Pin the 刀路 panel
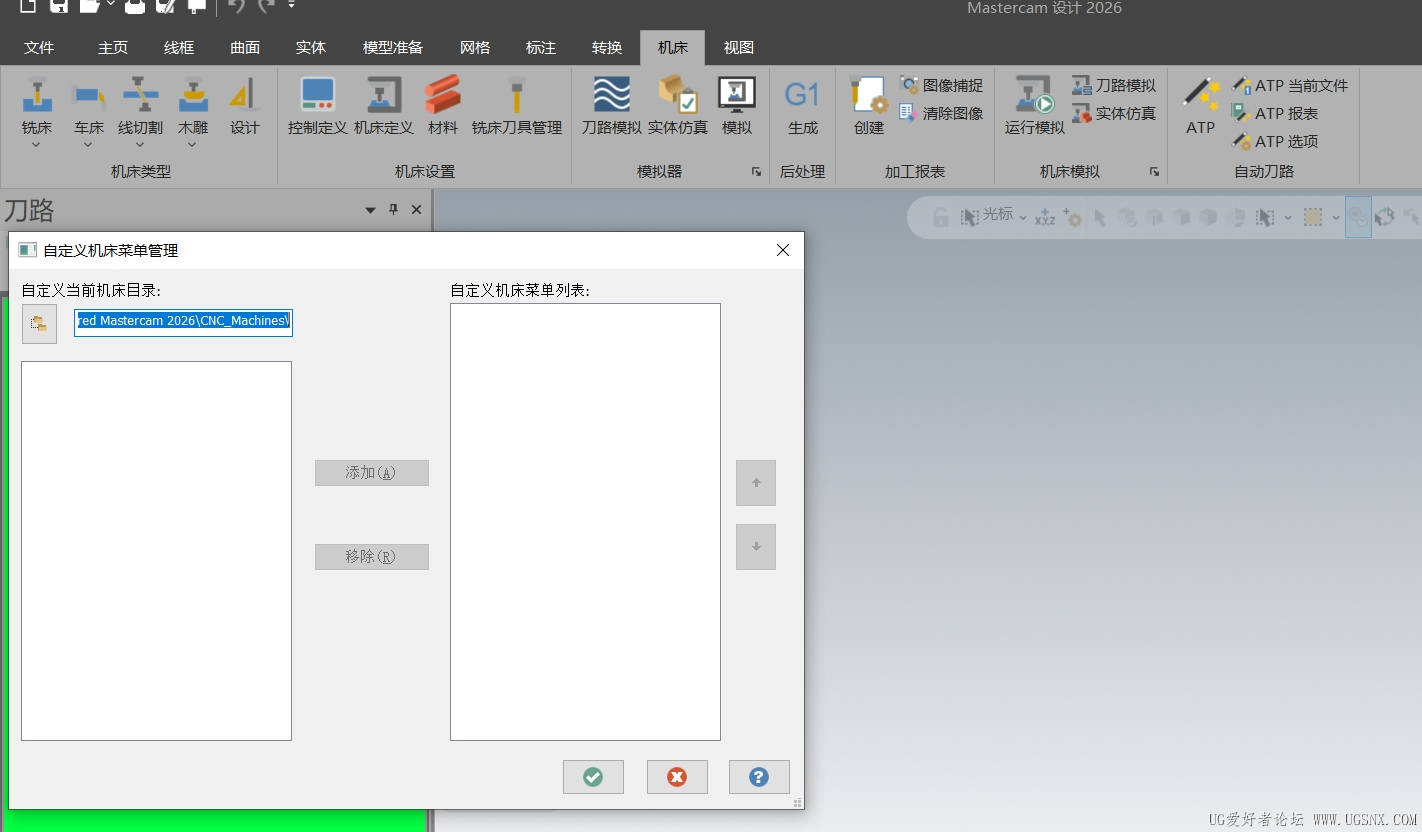The height and width of the screenshot is (832, 1422). (x=394, y=210)
